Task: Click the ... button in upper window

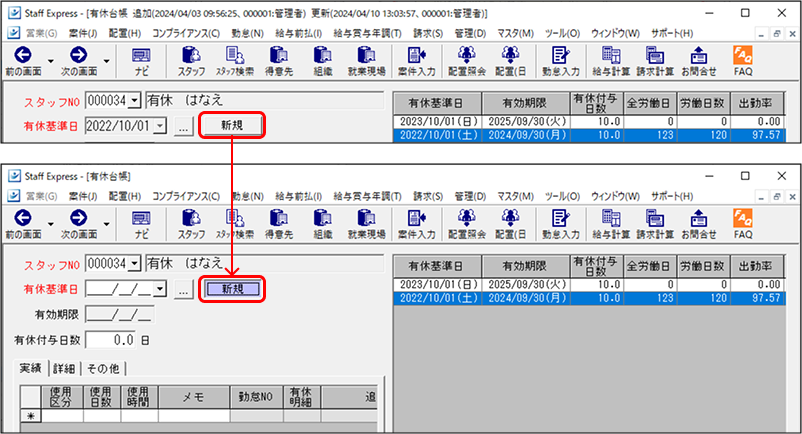Action: (183, 126)
